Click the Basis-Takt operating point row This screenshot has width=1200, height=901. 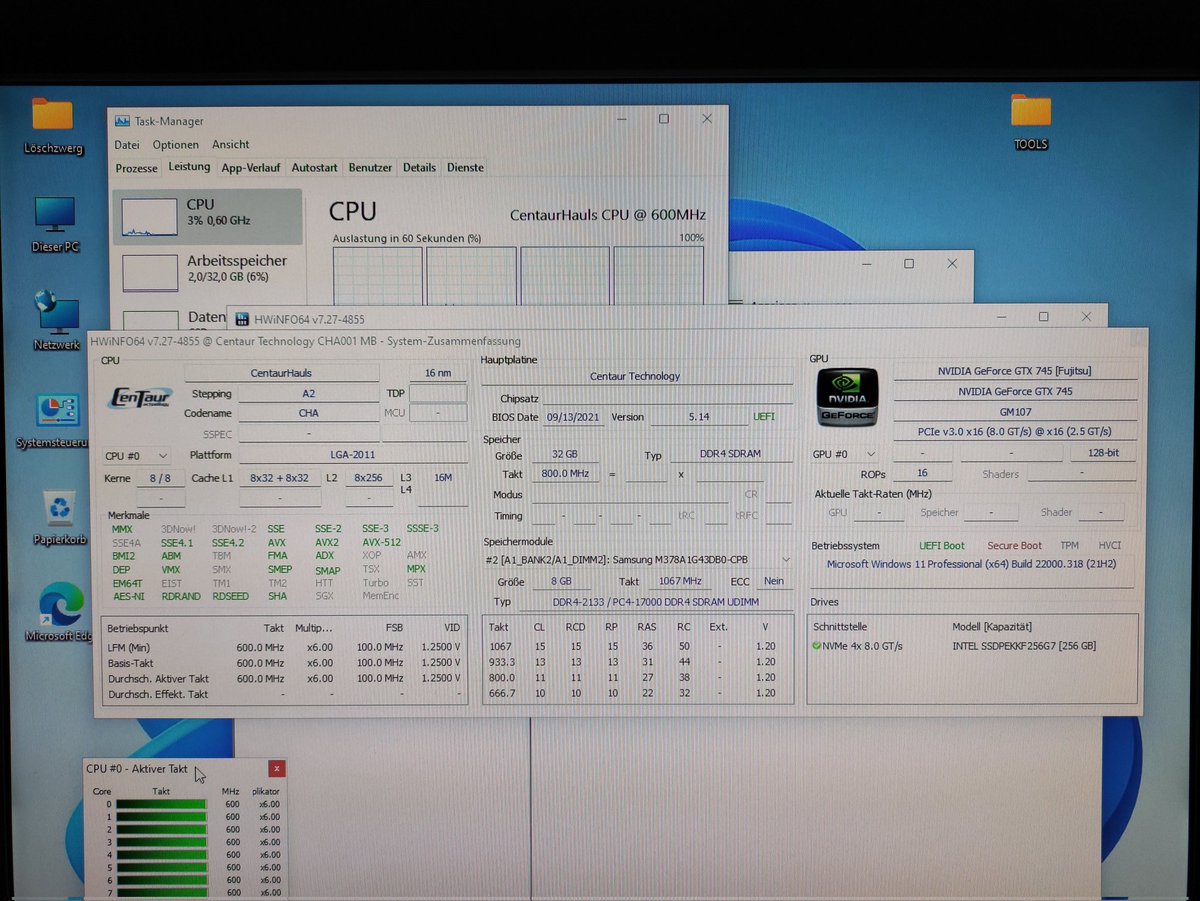coord(285,662)
